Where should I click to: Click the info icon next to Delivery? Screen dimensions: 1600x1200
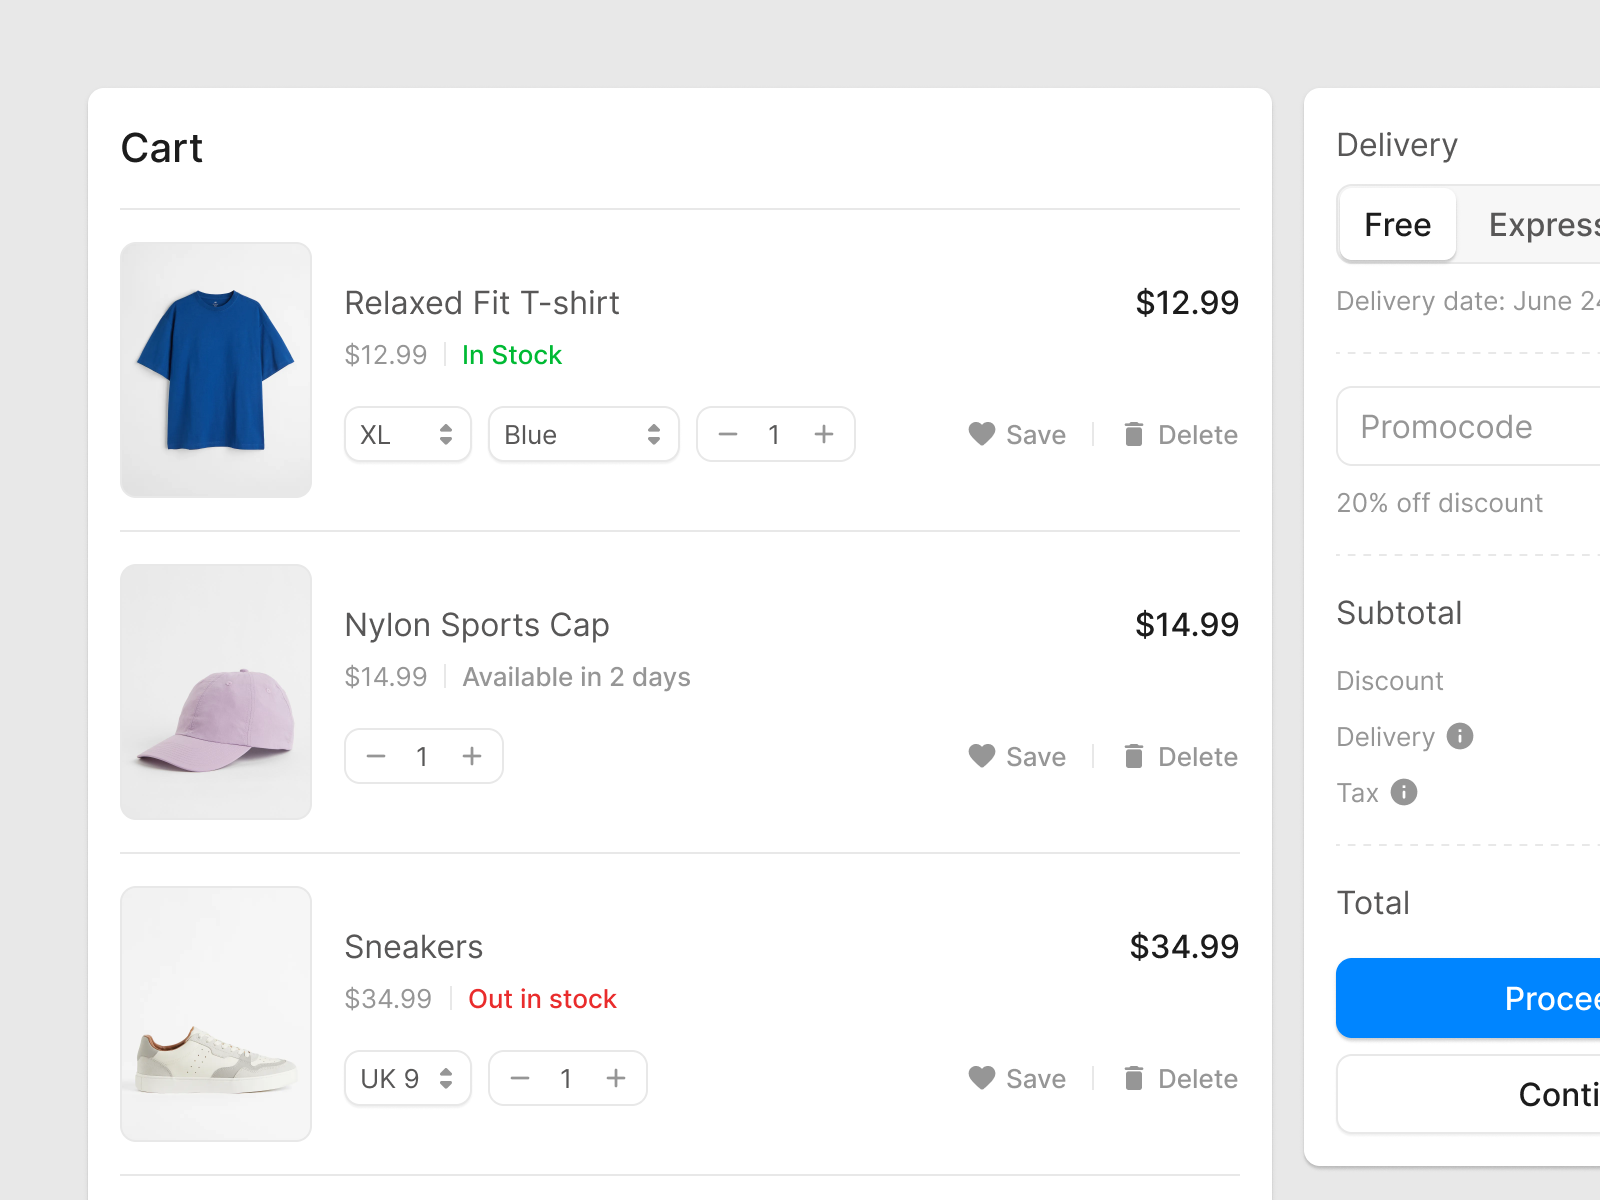pos(1459,736)
